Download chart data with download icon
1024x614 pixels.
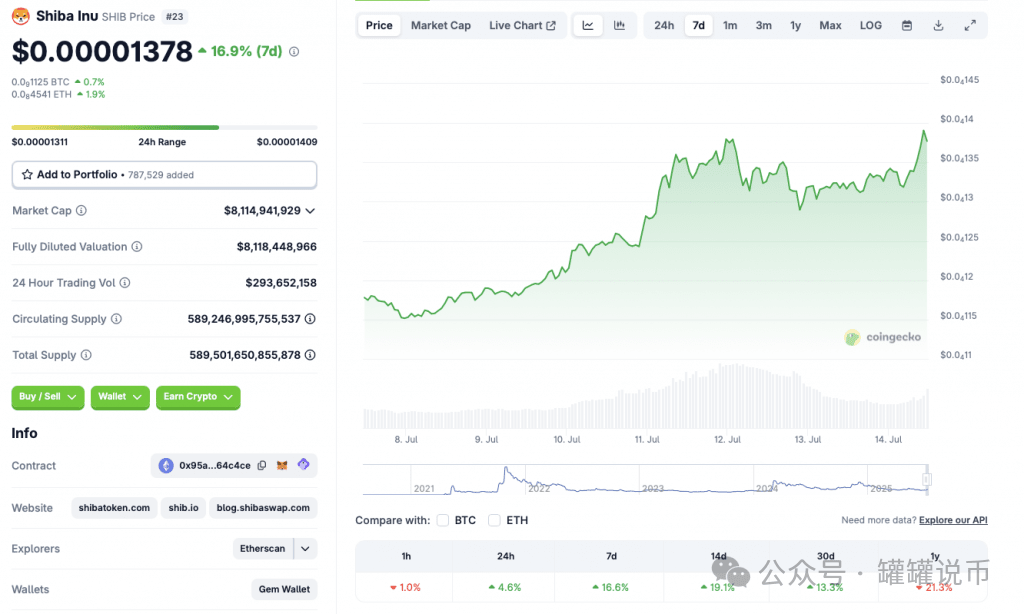pos(938,25)
